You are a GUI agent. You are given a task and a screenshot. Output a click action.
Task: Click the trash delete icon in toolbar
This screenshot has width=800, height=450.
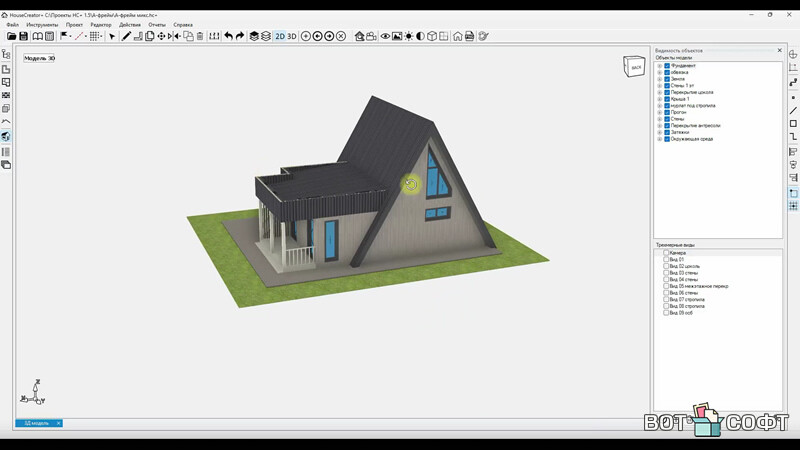200,36
